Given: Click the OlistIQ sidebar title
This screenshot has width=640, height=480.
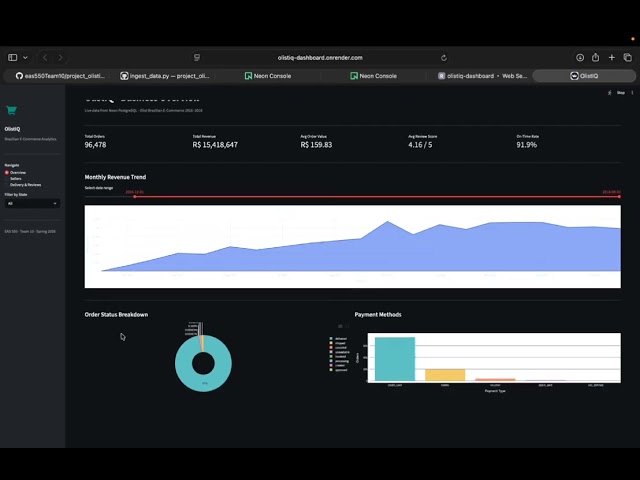Looking at the screenshot, I should tap(12, 129).
